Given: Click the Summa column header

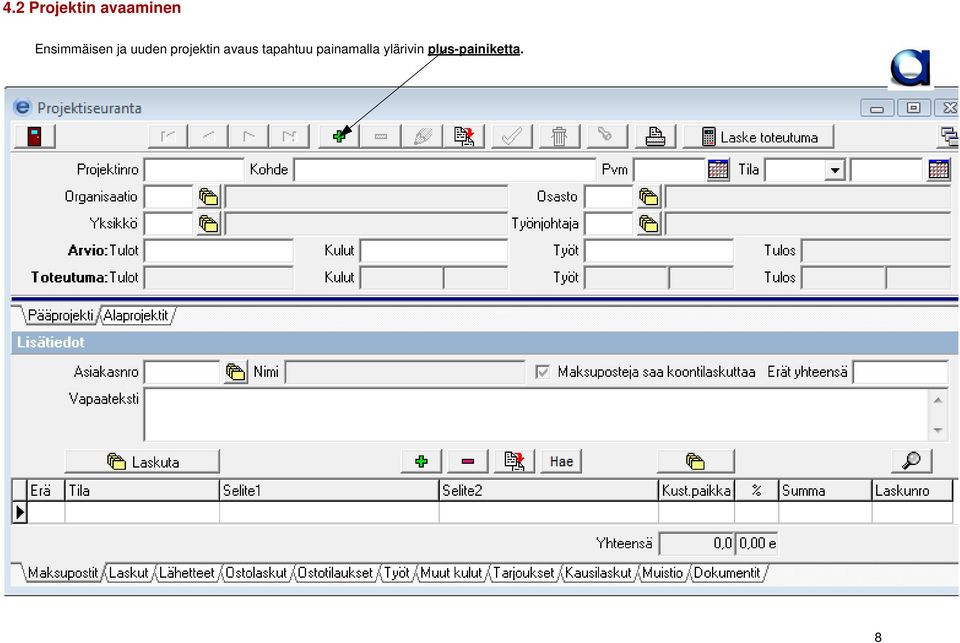Looking at the screenshot, I should 825,491.
